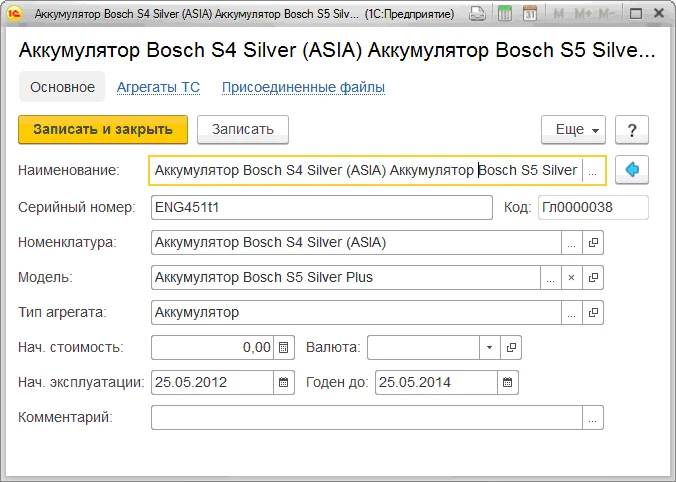Screen dimensions: 676x482
Task: Open the Номенклатура item card icon
Action: (x=593, y=242)
